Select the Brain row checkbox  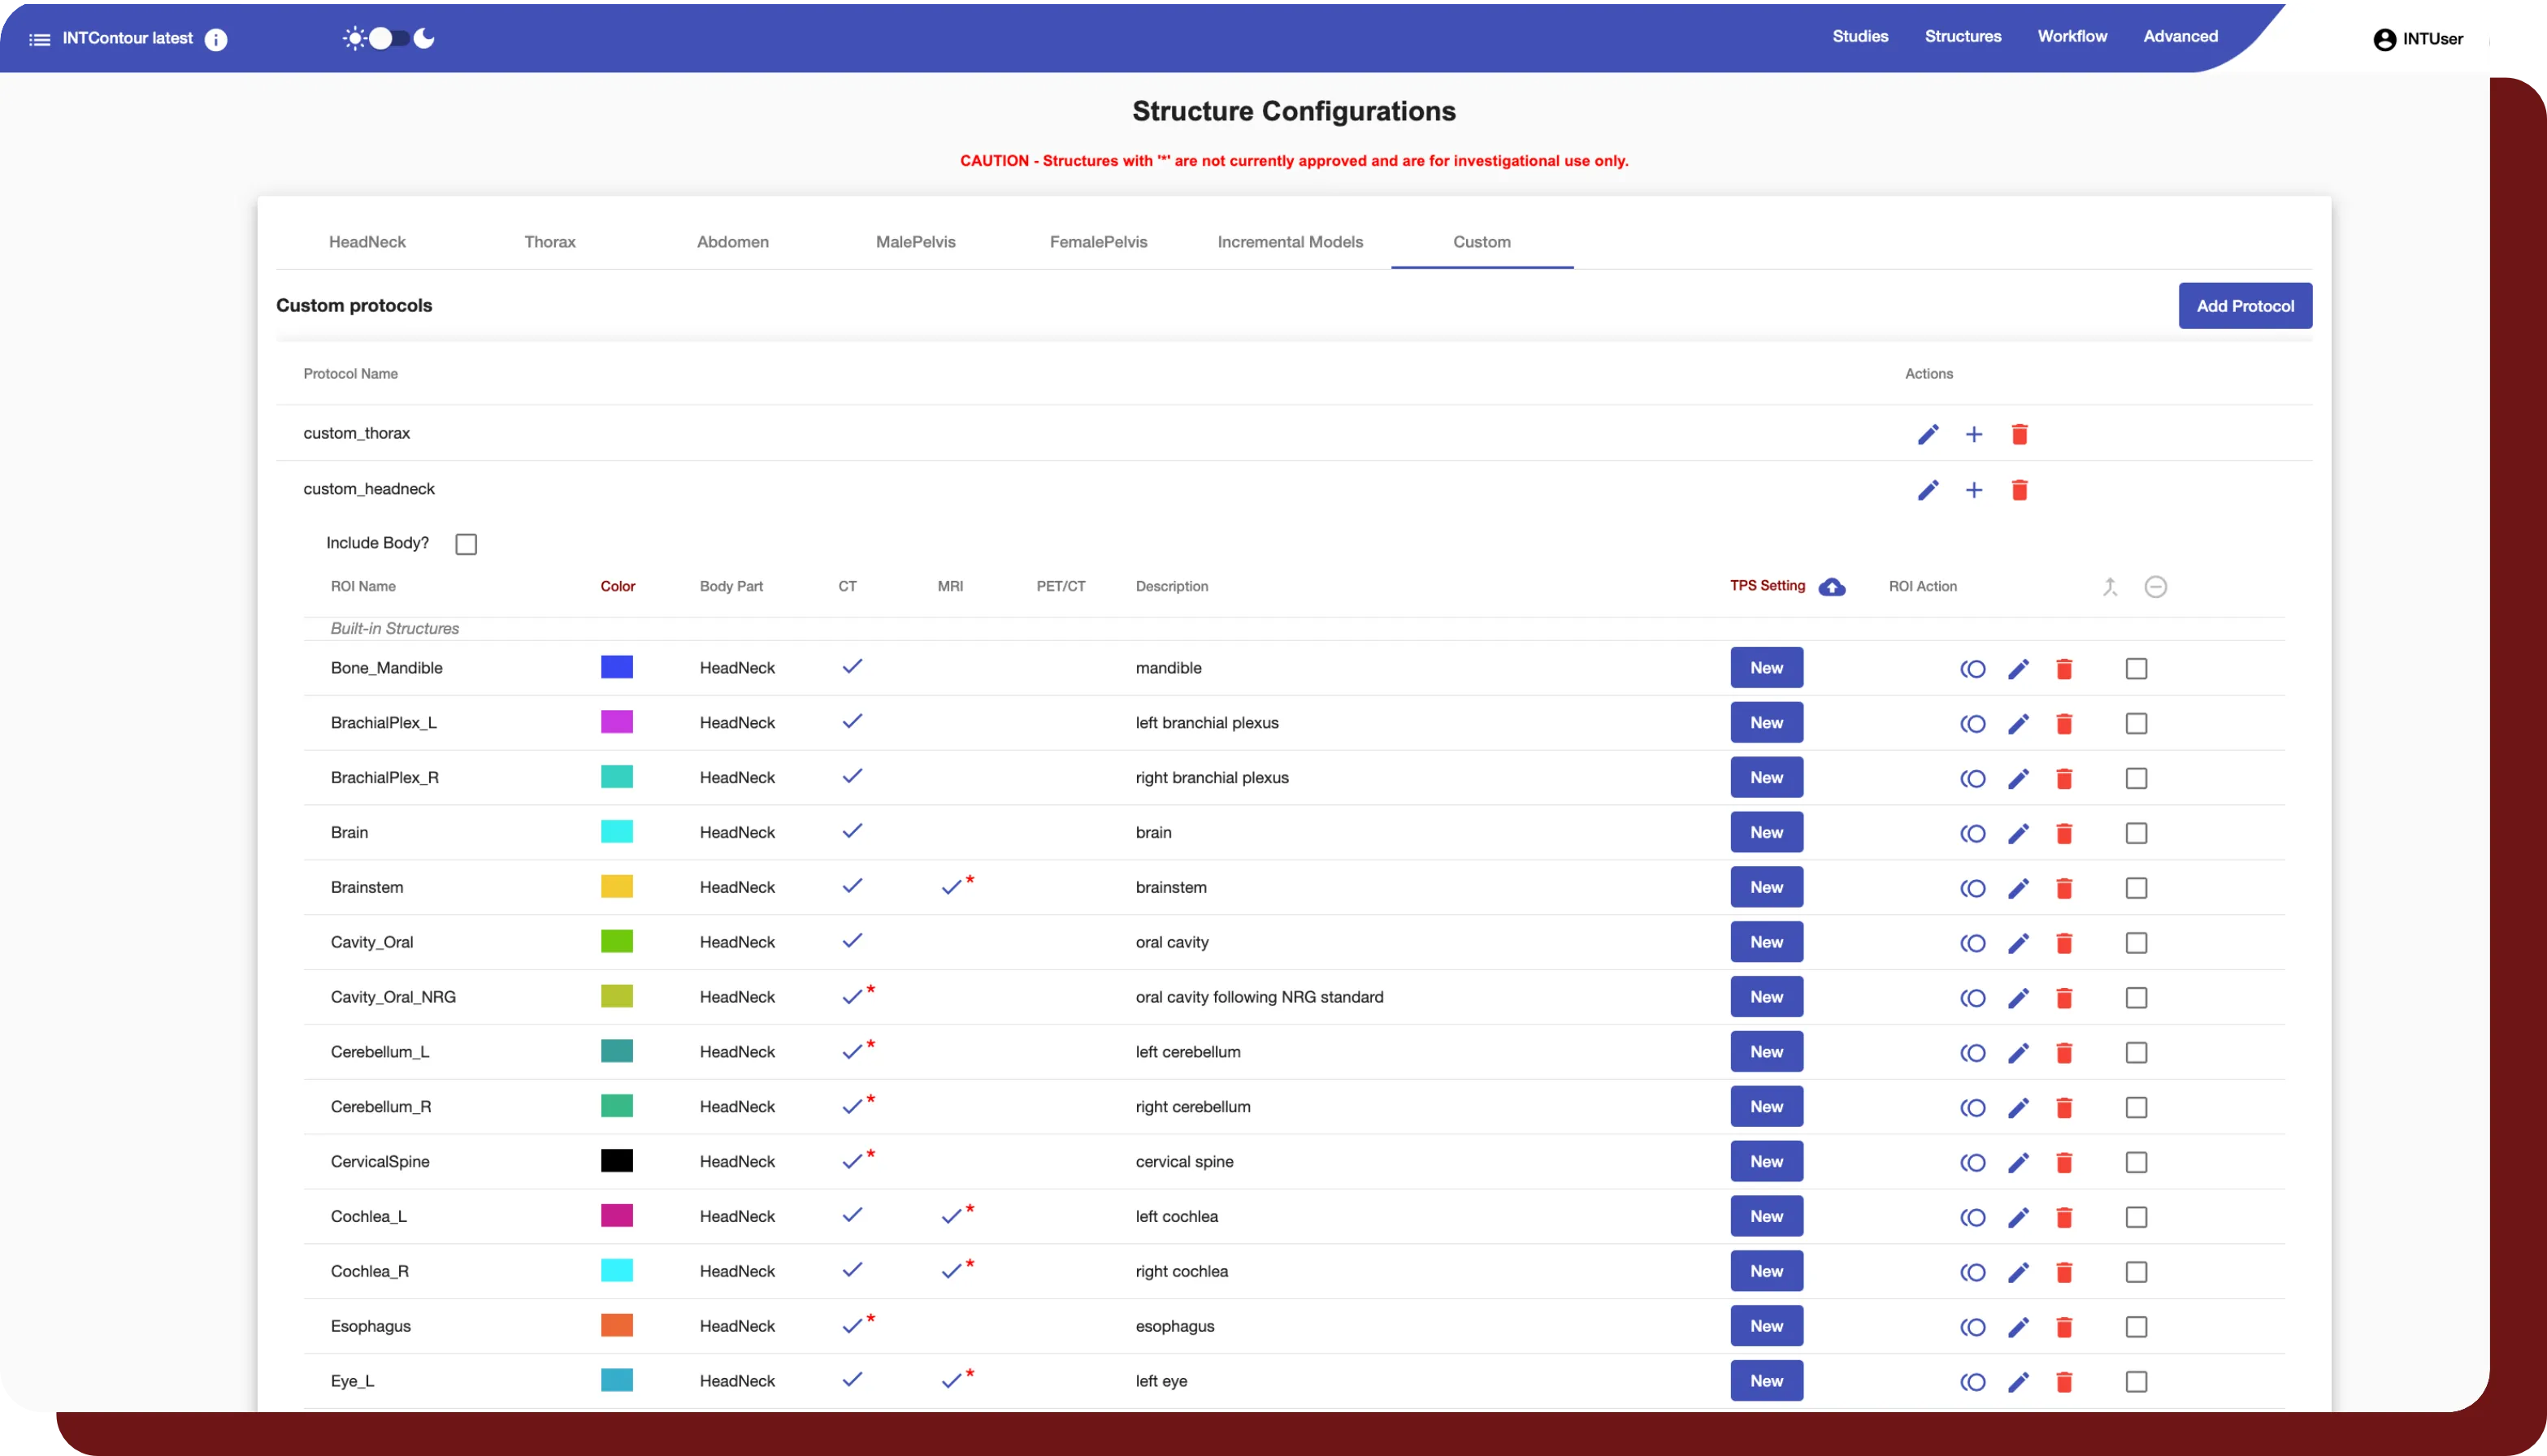[2136, 833]
